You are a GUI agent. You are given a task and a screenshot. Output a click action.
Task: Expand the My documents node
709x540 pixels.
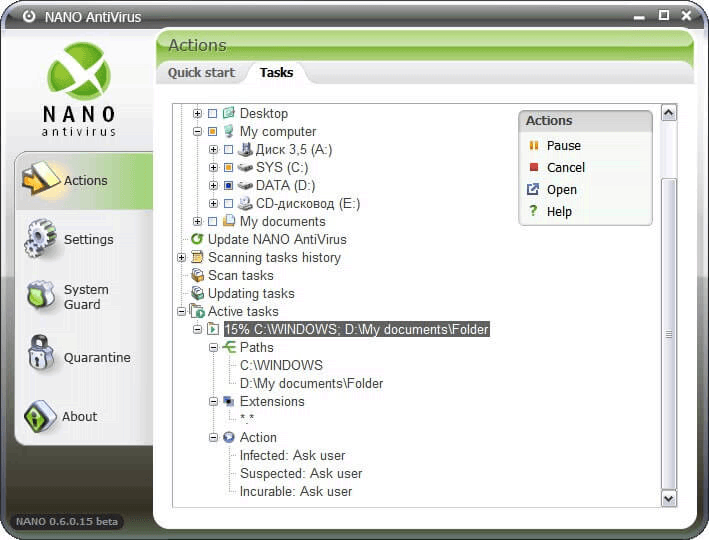(197, 221)
